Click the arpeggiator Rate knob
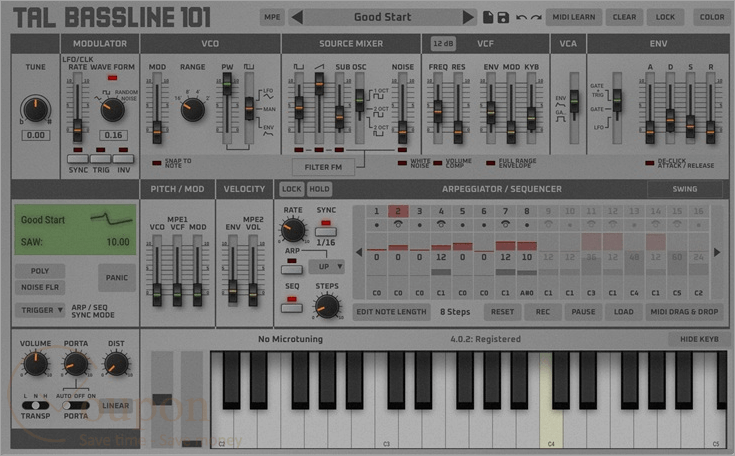 click(292, 230)
